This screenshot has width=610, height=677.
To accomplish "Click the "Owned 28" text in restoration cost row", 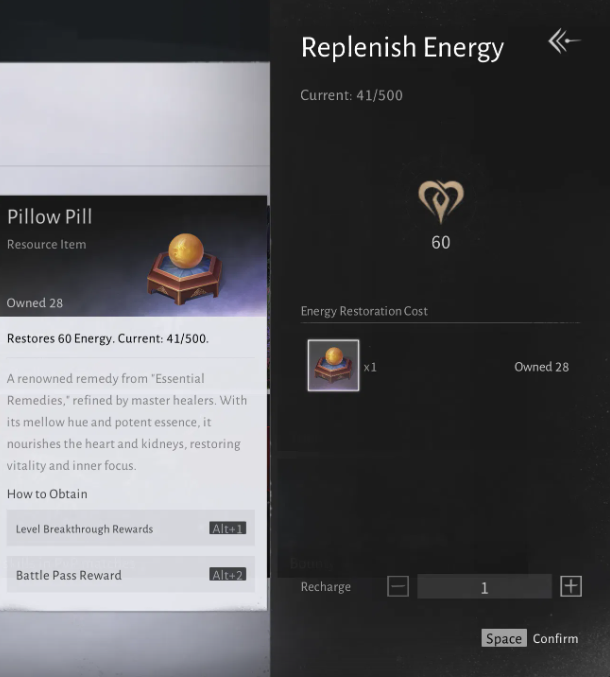I will pos(541,367).
